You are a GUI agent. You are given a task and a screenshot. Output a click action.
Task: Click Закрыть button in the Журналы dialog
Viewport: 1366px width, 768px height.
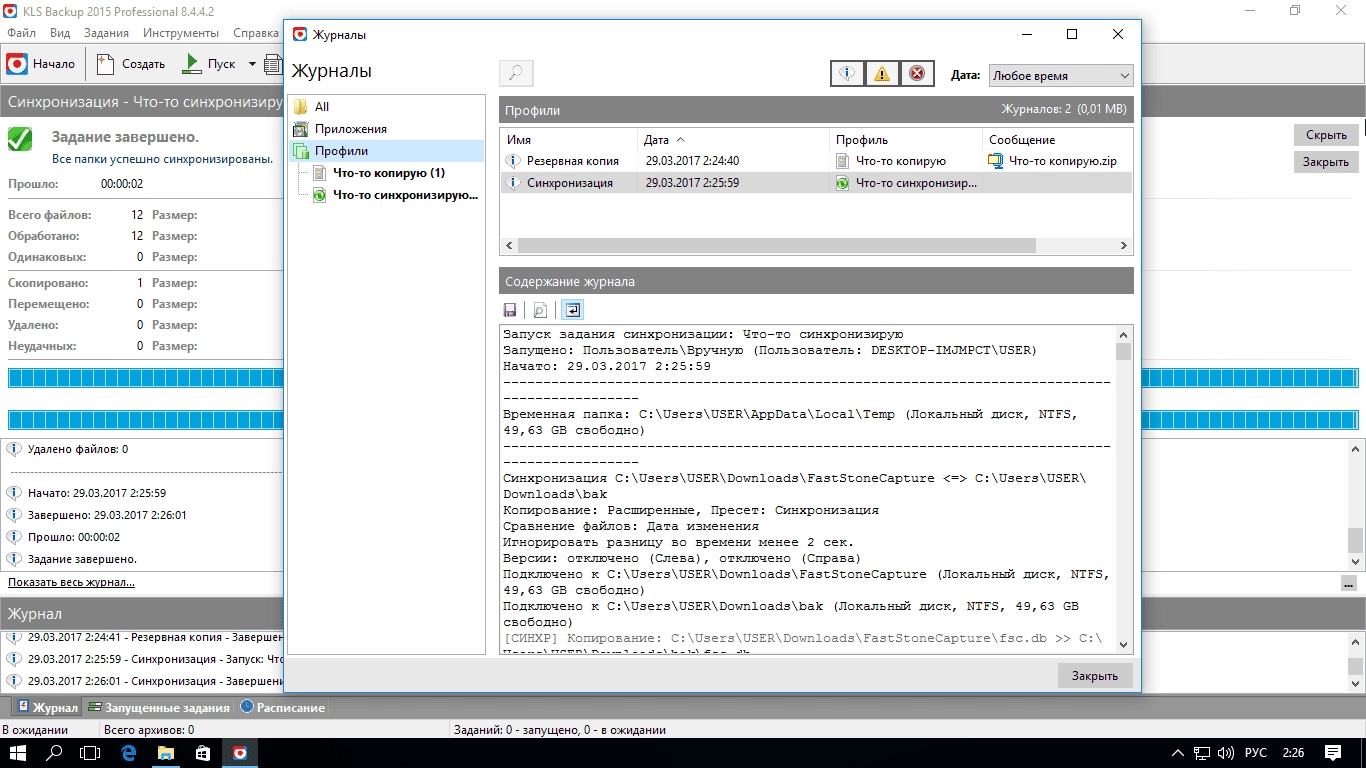point(1095,676)
